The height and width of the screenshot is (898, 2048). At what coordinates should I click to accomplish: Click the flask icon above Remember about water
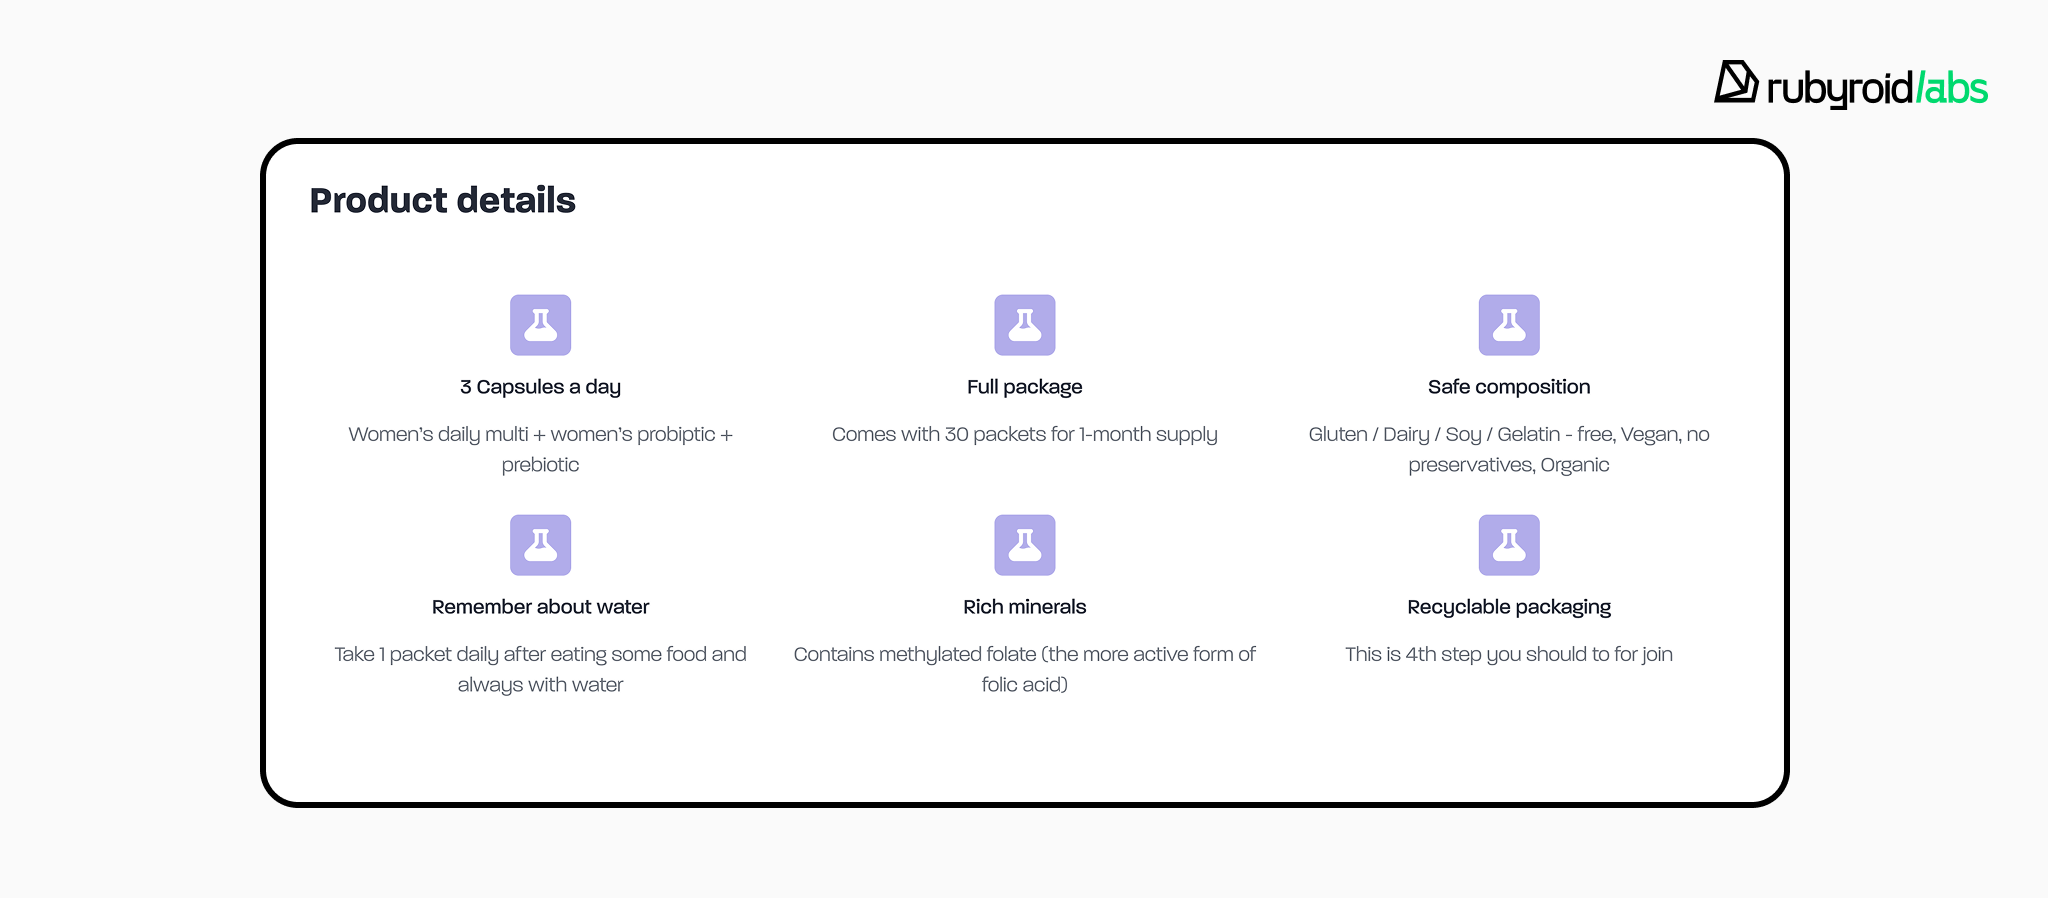(x=540, y=545)
